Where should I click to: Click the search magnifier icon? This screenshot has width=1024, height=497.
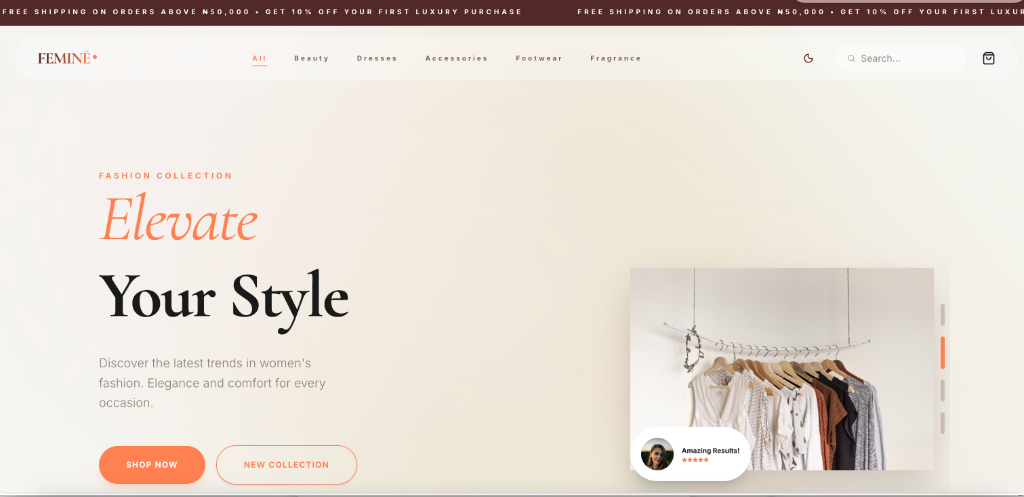(851, 58)
